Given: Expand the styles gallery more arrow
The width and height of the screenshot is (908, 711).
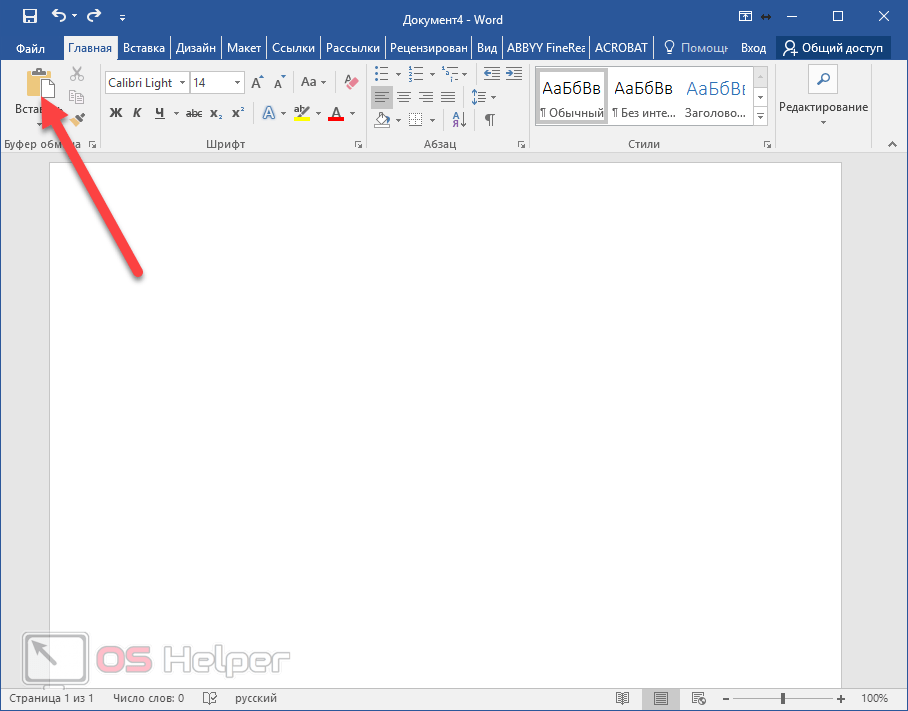Looking at the screenshot, I should coord(760,117).
